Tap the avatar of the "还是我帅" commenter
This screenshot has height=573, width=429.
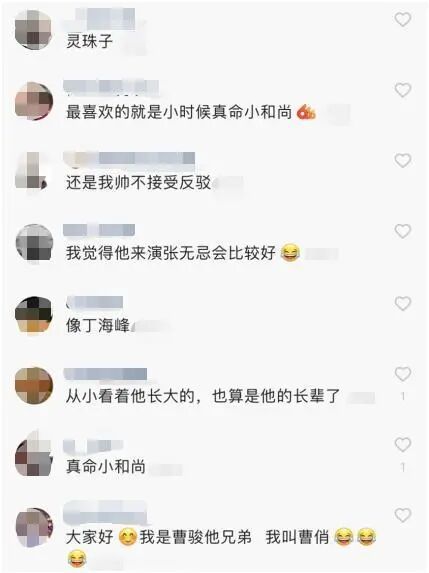tap(32, 171)
